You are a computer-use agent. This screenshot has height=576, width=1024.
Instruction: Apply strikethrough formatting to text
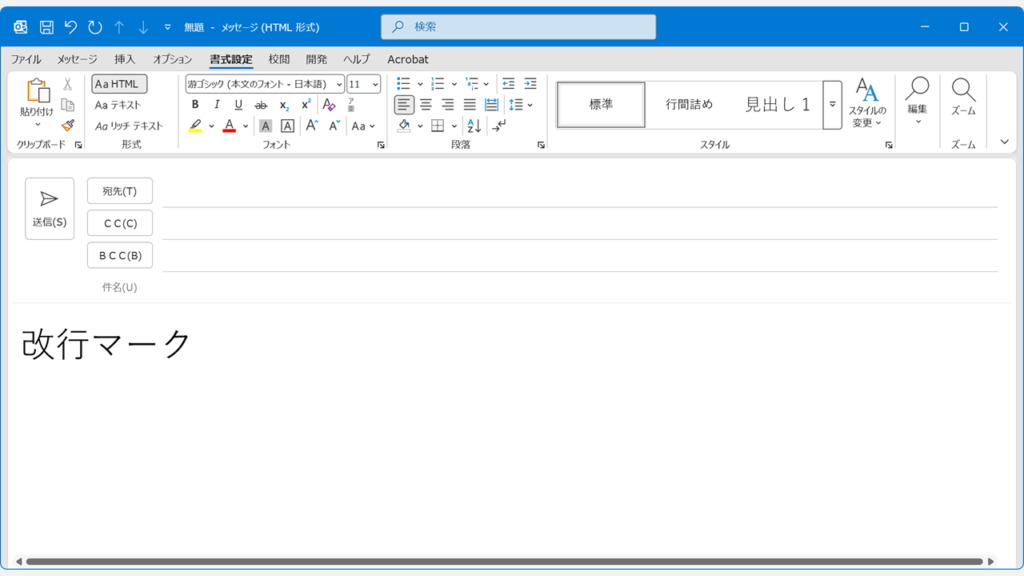click(x=260, y=106)
